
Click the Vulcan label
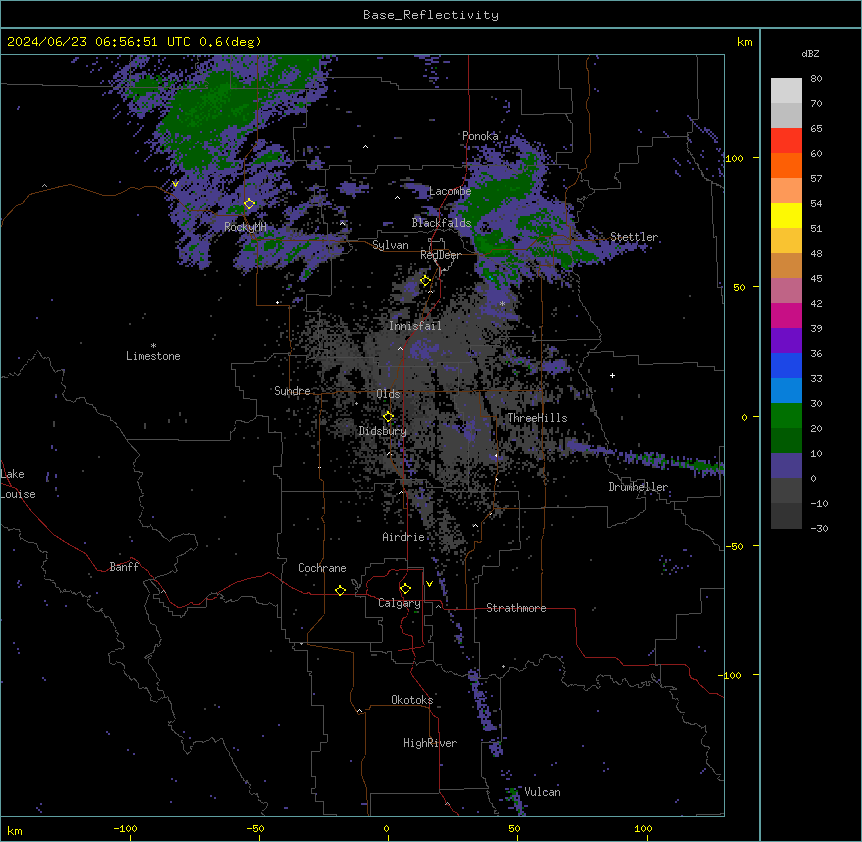pyautogui.click(x=543, y=792)
